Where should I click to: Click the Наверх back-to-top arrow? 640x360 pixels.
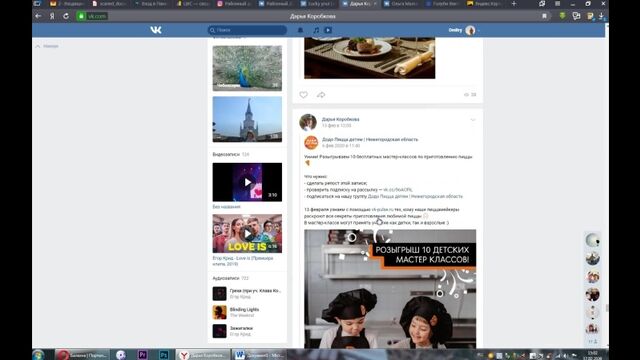pyautogui.click(x=47, y=46)
